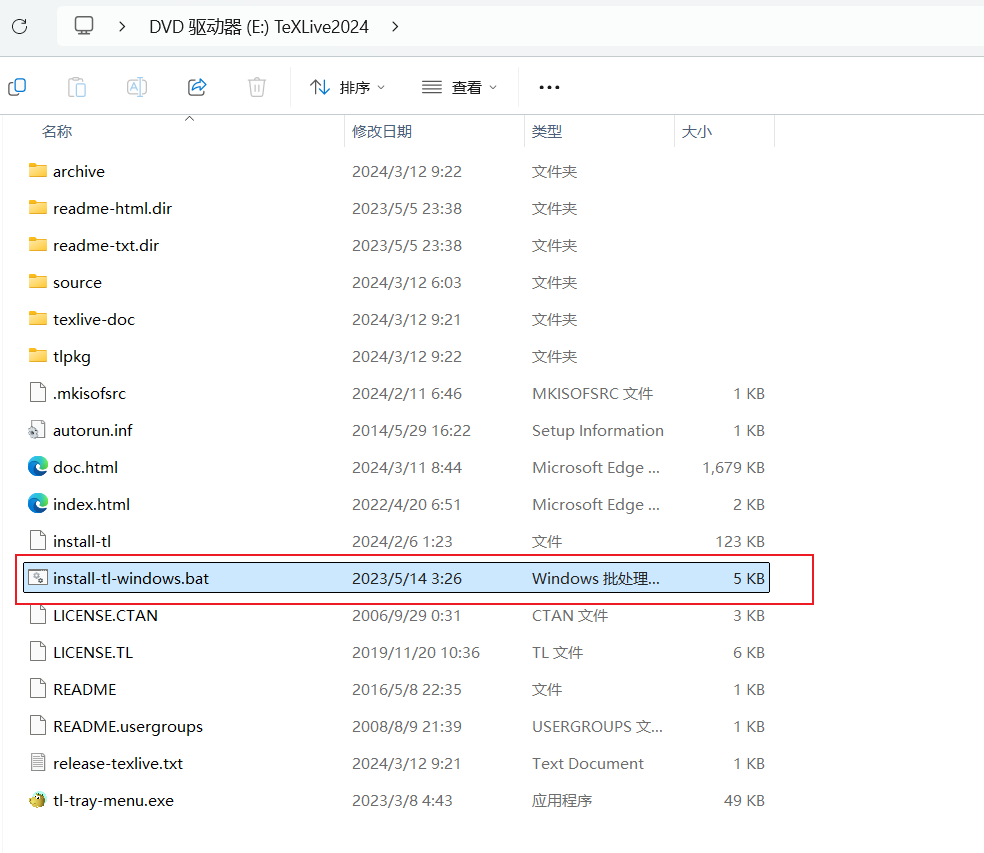The image size is (984, 853).
Task: Click the 2014/5/29 16:22 date cell
Action: (x=411, y=431)
